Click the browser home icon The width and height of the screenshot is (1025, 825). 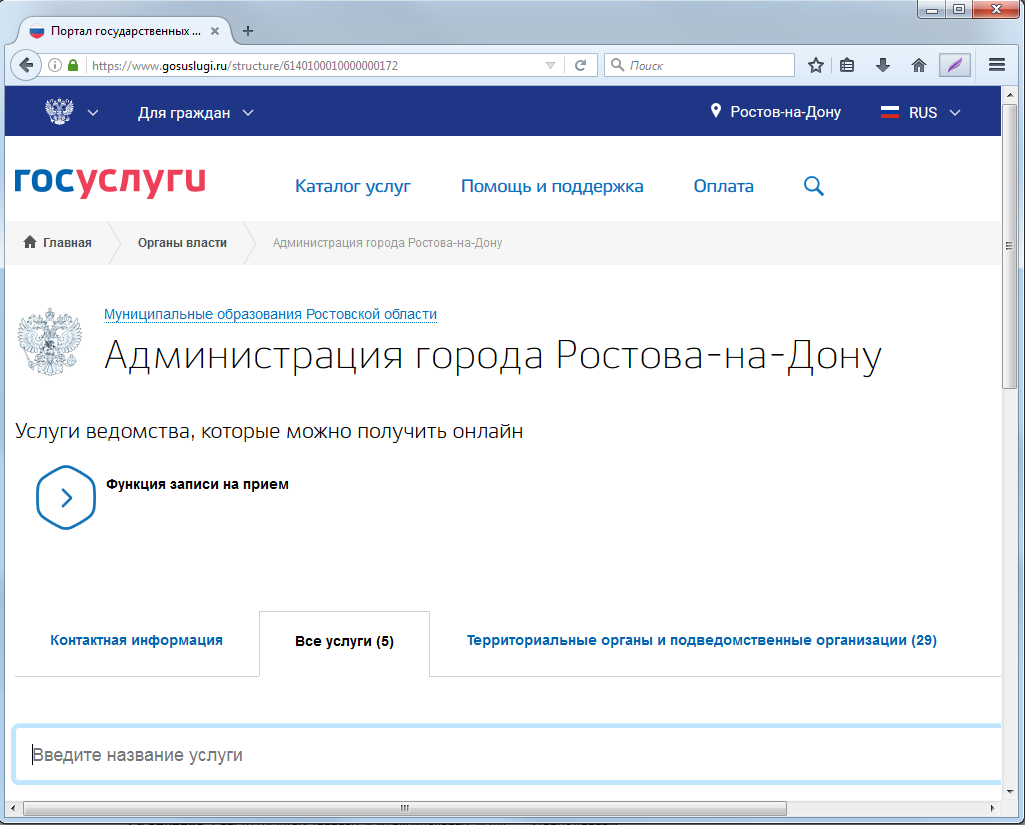tap(918, 65)
